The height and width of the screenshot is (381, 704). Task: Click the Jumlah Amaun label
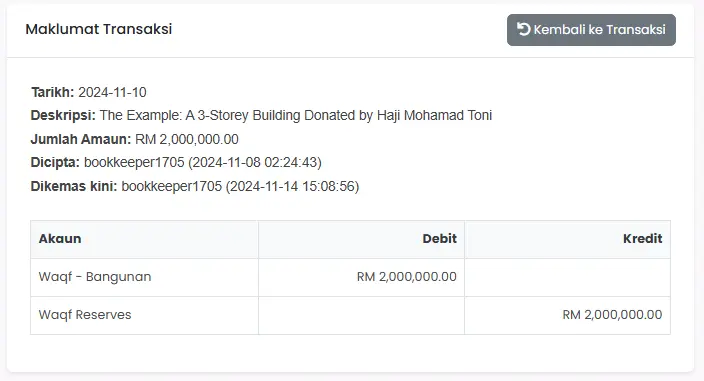[81, 139]
